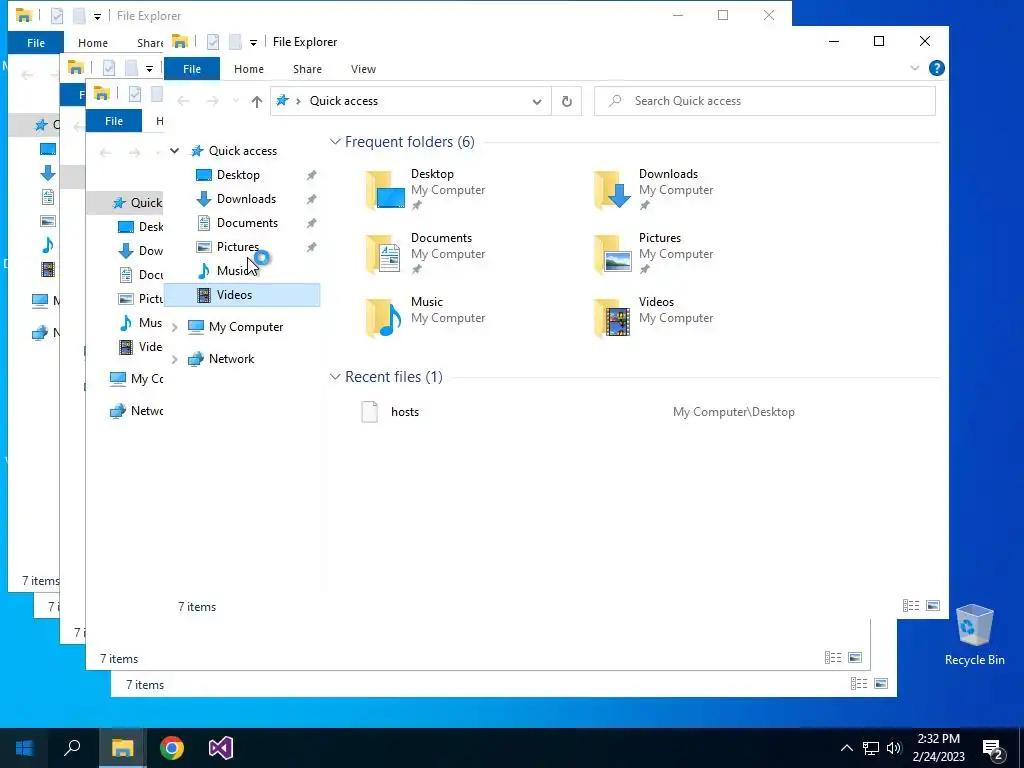
Task: Click the New folder quick access toolbar icon
Action: click(235, 42)
